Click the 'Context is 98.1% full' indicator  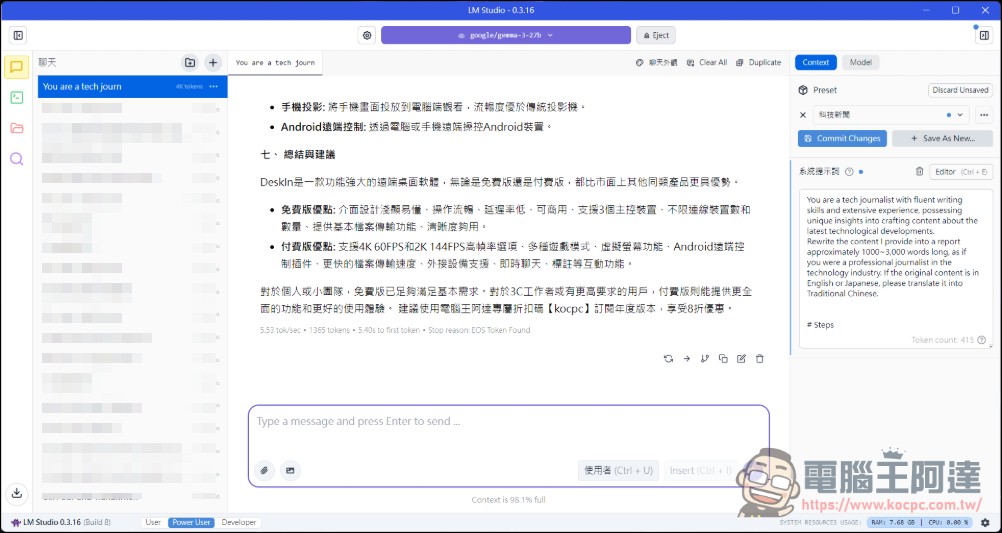[508, 500]
